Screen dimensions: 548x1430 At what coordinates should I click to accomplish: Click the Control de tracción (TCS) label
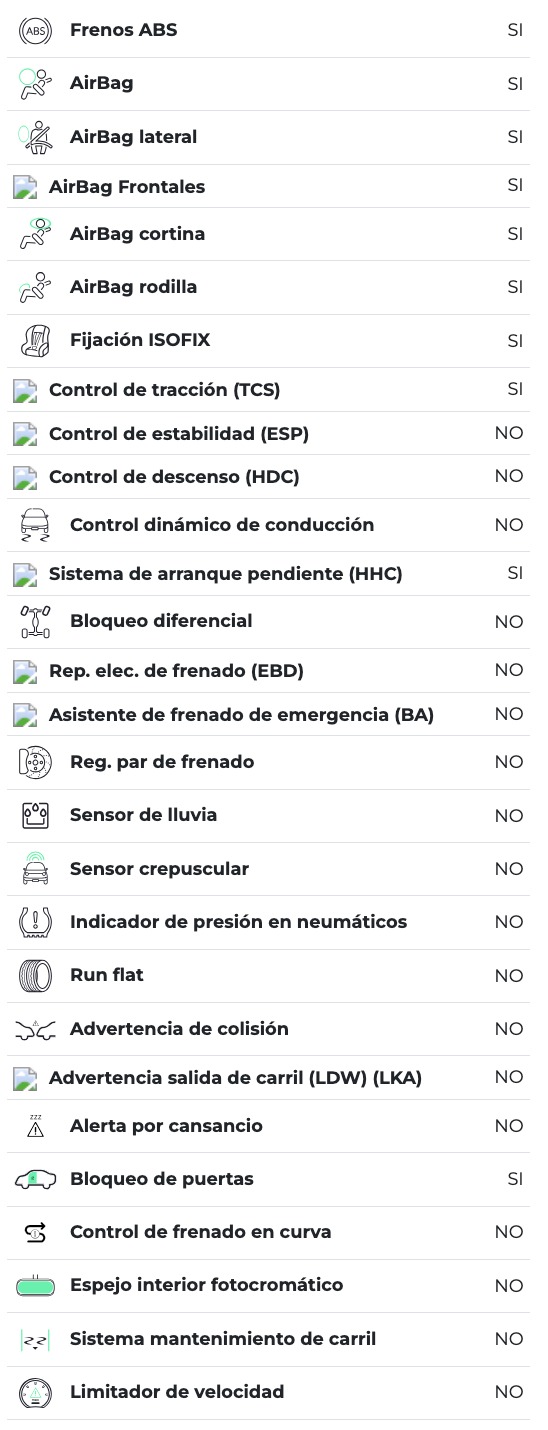click(164, 390)
